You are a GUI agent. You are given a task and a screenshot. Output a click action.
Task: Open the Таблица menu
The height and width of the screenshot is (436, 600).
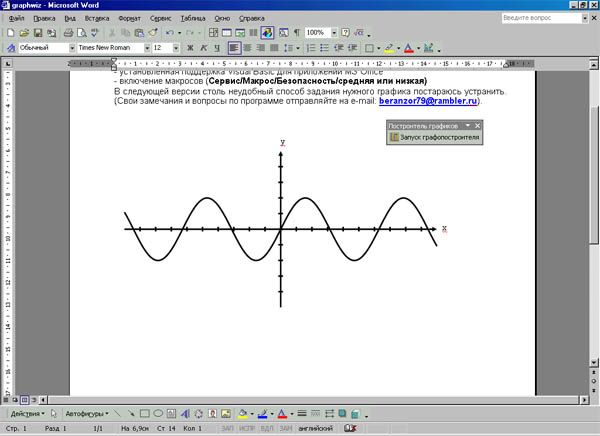click(x=193, y=18)
